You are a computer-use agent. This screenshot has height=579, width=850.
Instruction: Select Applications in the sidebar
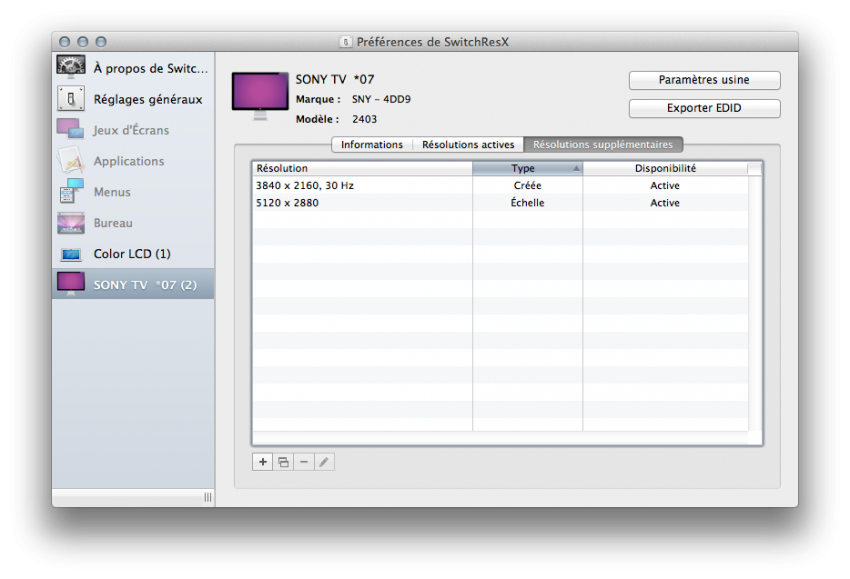click(133, 160)
